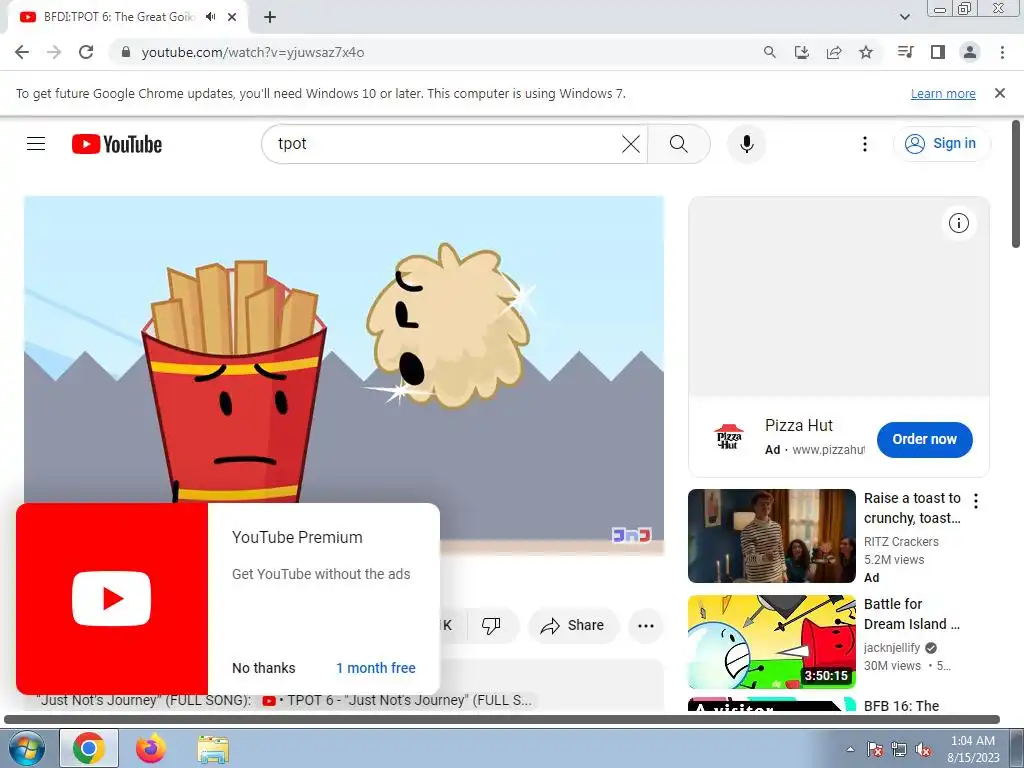This screenshot has width=1024, height=768.
Task: Bookmark this page with the star icon
Action: point(866,52)
